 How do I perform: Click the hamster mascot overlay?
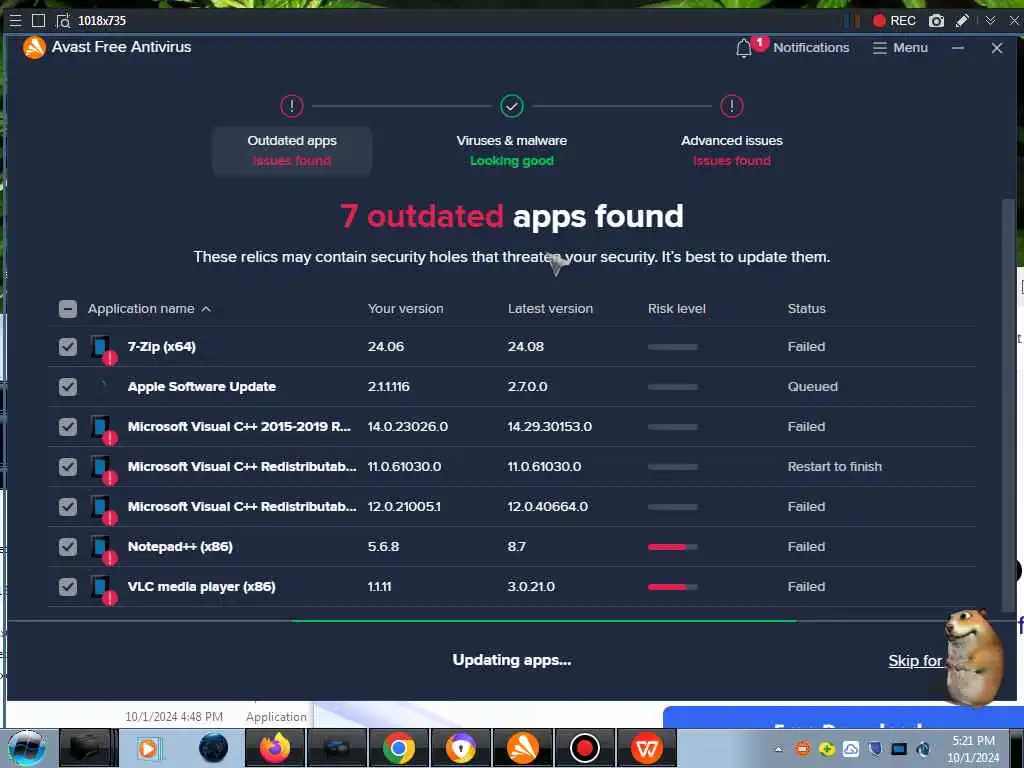[x=974, y=657]
